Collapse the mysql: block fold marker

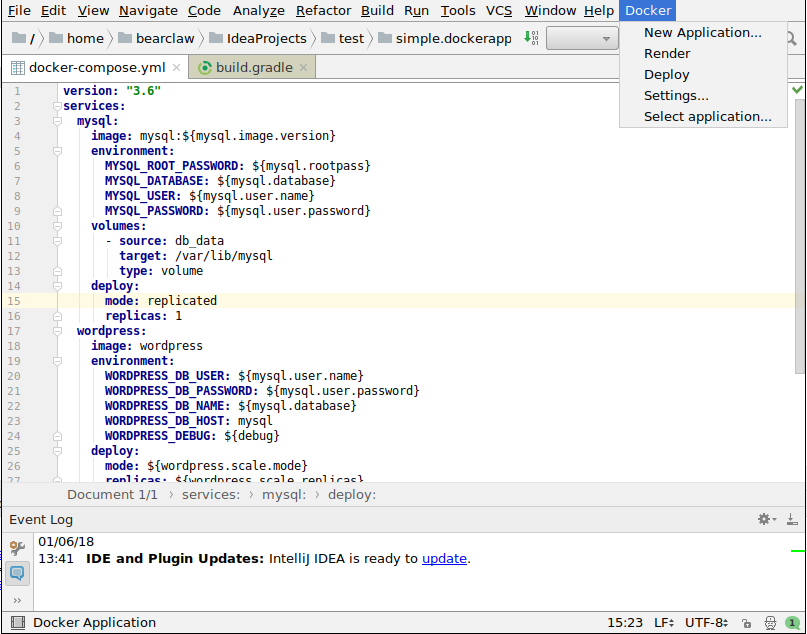57,121
